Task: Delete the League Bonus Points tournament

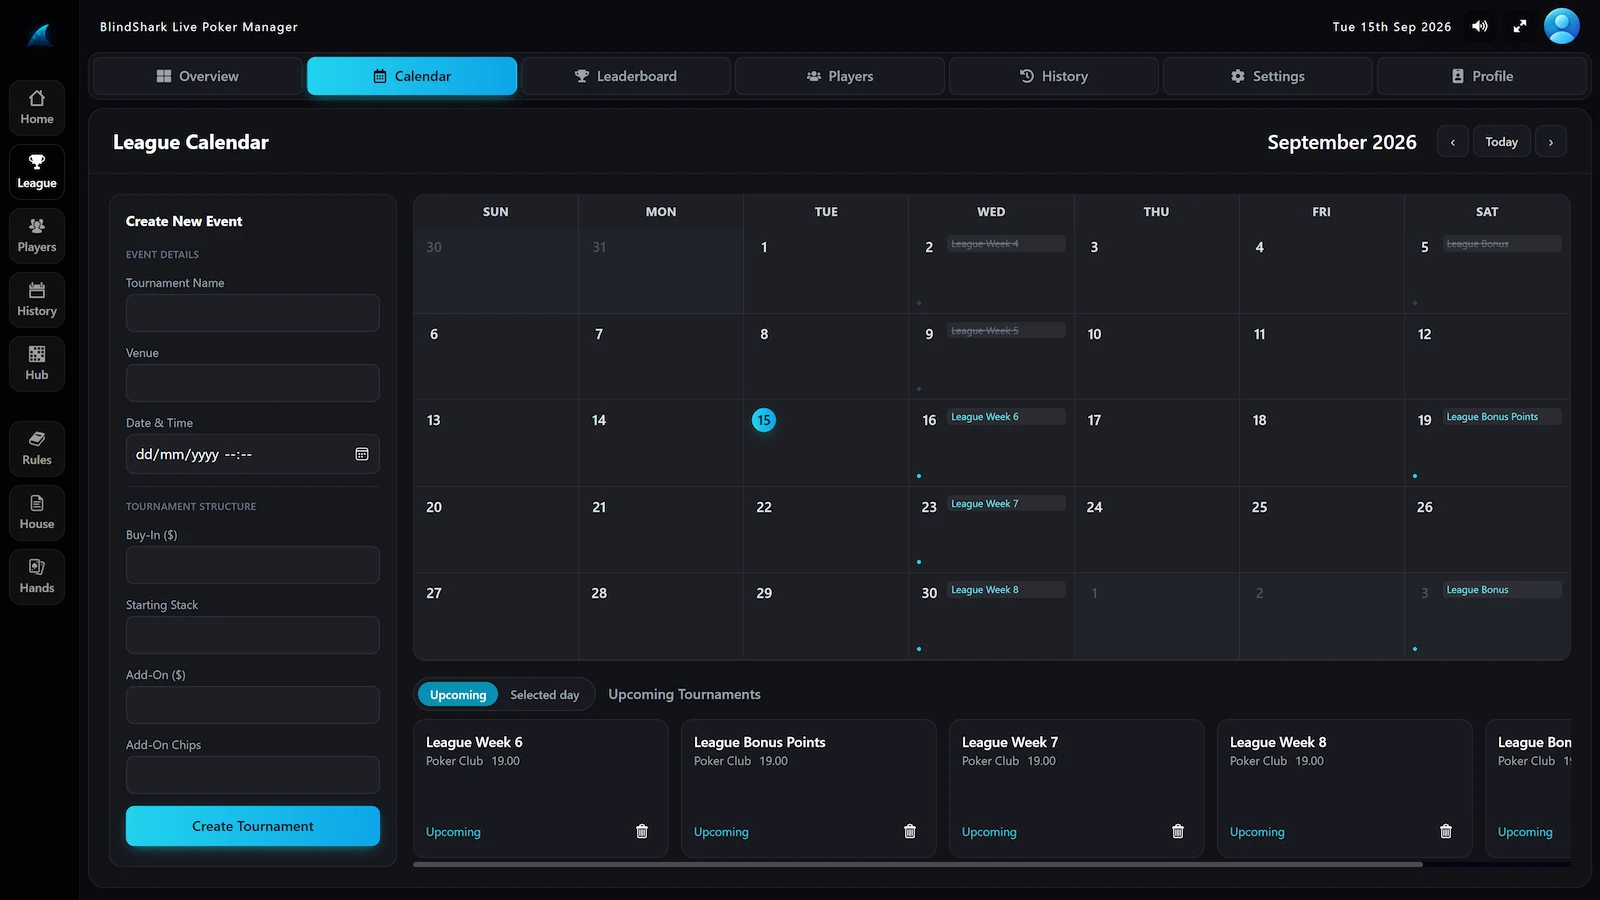Action: pos(910,831)
